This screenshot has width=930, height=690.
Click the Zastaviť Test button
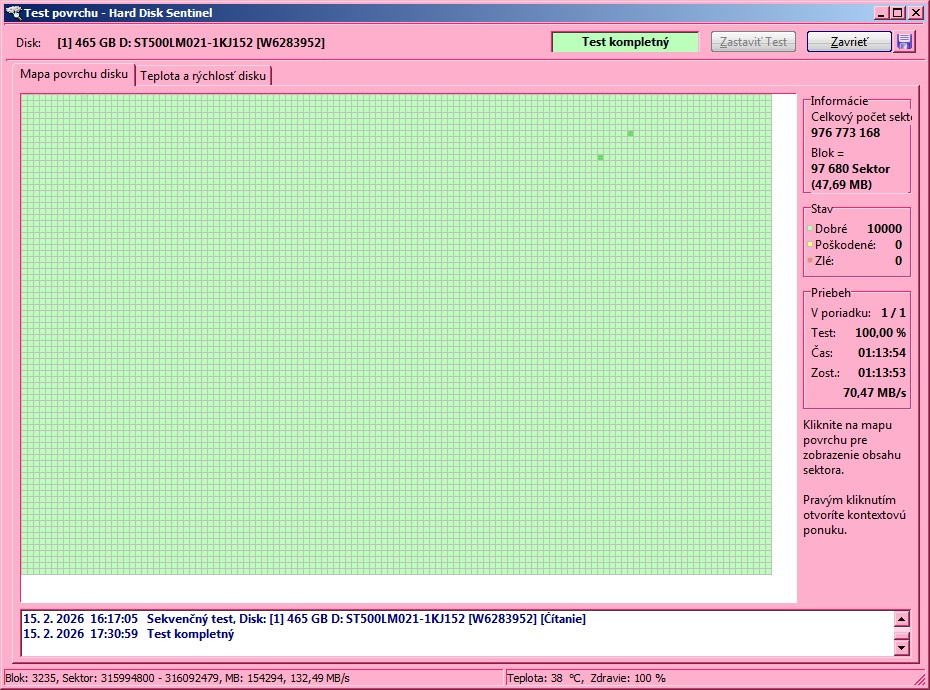pos(753,42)
